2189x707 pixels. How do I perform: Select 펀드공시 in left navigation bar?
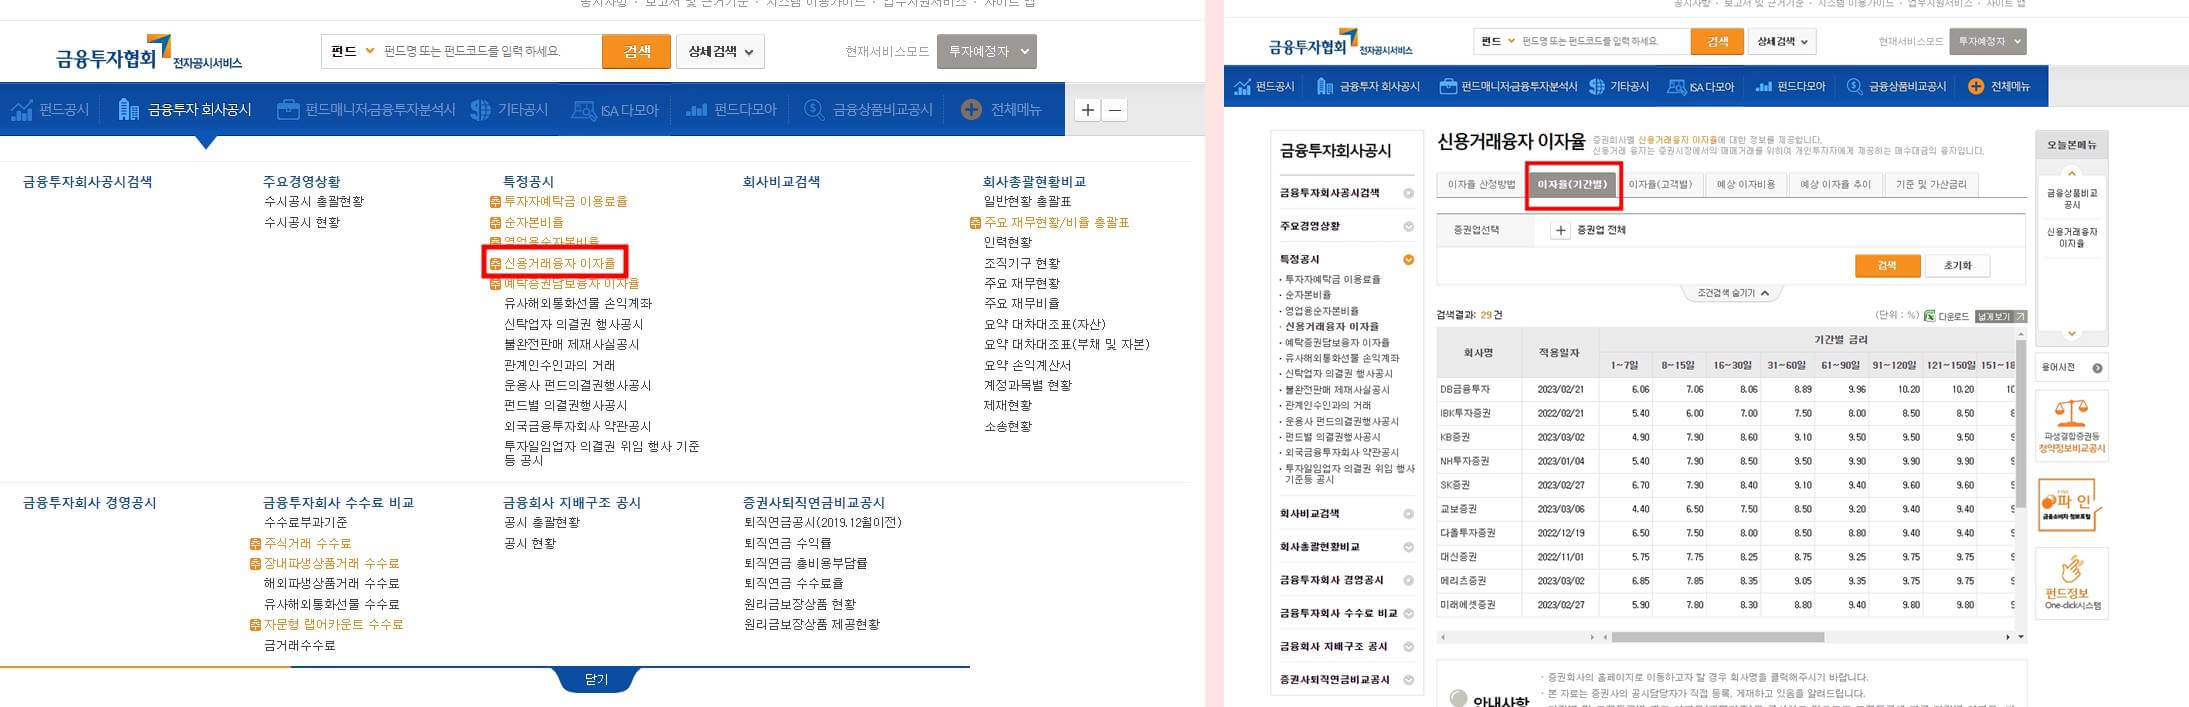tap(51, 110)
